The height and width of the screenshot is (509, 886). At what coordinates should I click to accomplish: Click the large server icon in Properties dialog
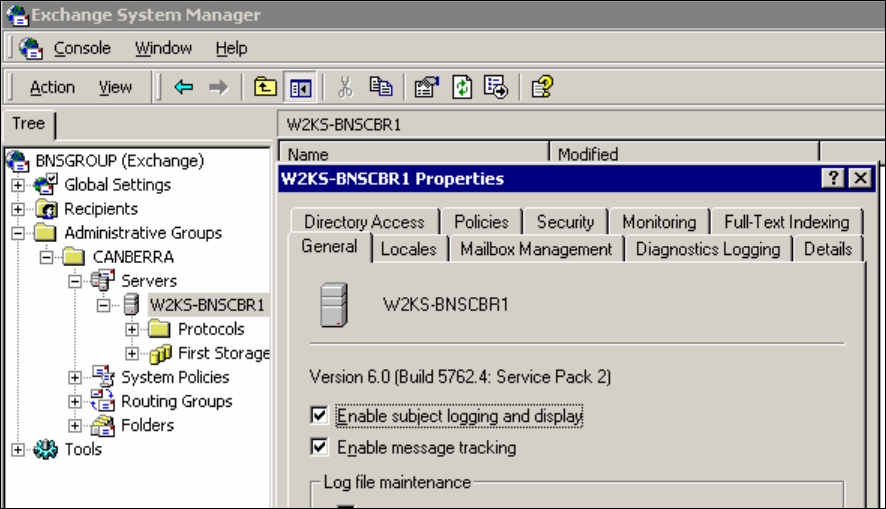click(333, 306)
